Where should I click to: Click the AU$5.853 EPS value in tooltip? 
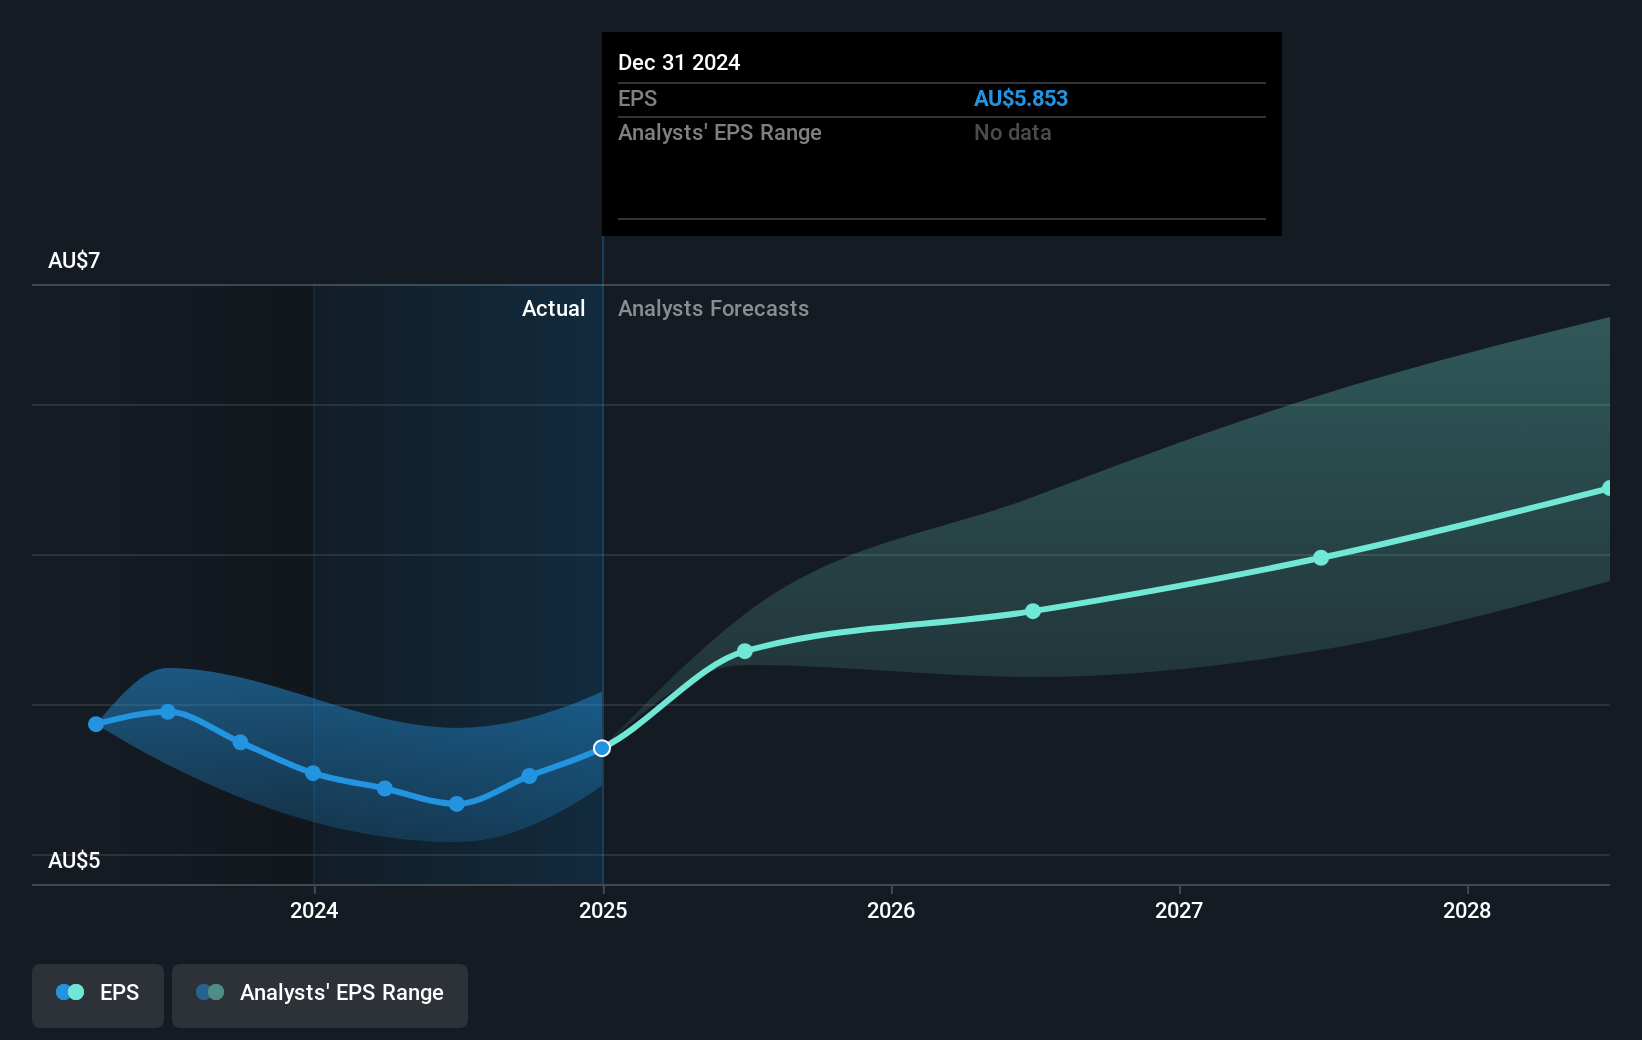pyautogui.click(x=1021, y=98)
